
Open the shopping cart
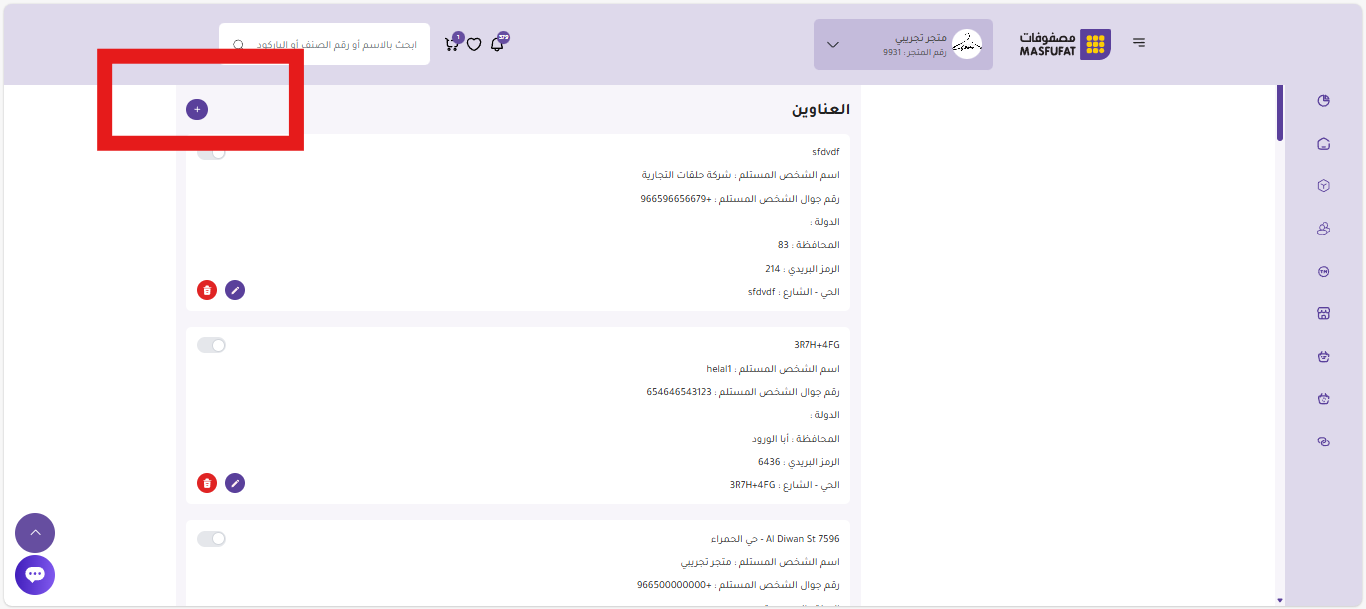(452, 44)
